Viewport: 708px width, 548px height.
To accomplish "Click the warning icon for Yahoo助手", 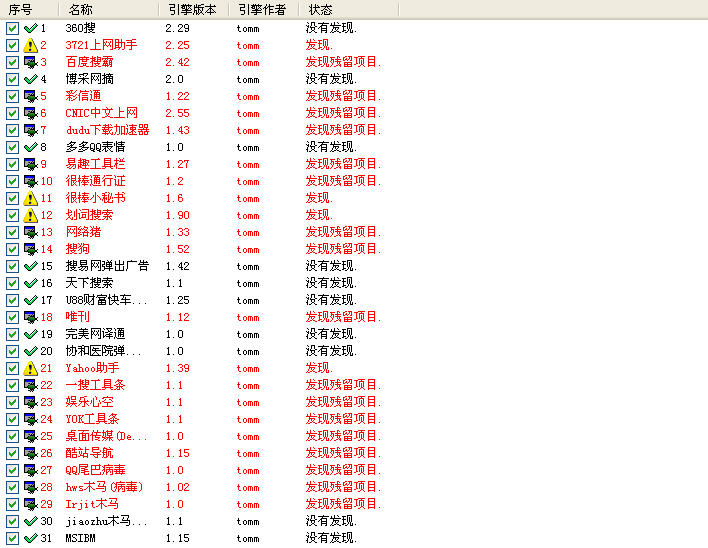I will [x=30, y=368].
